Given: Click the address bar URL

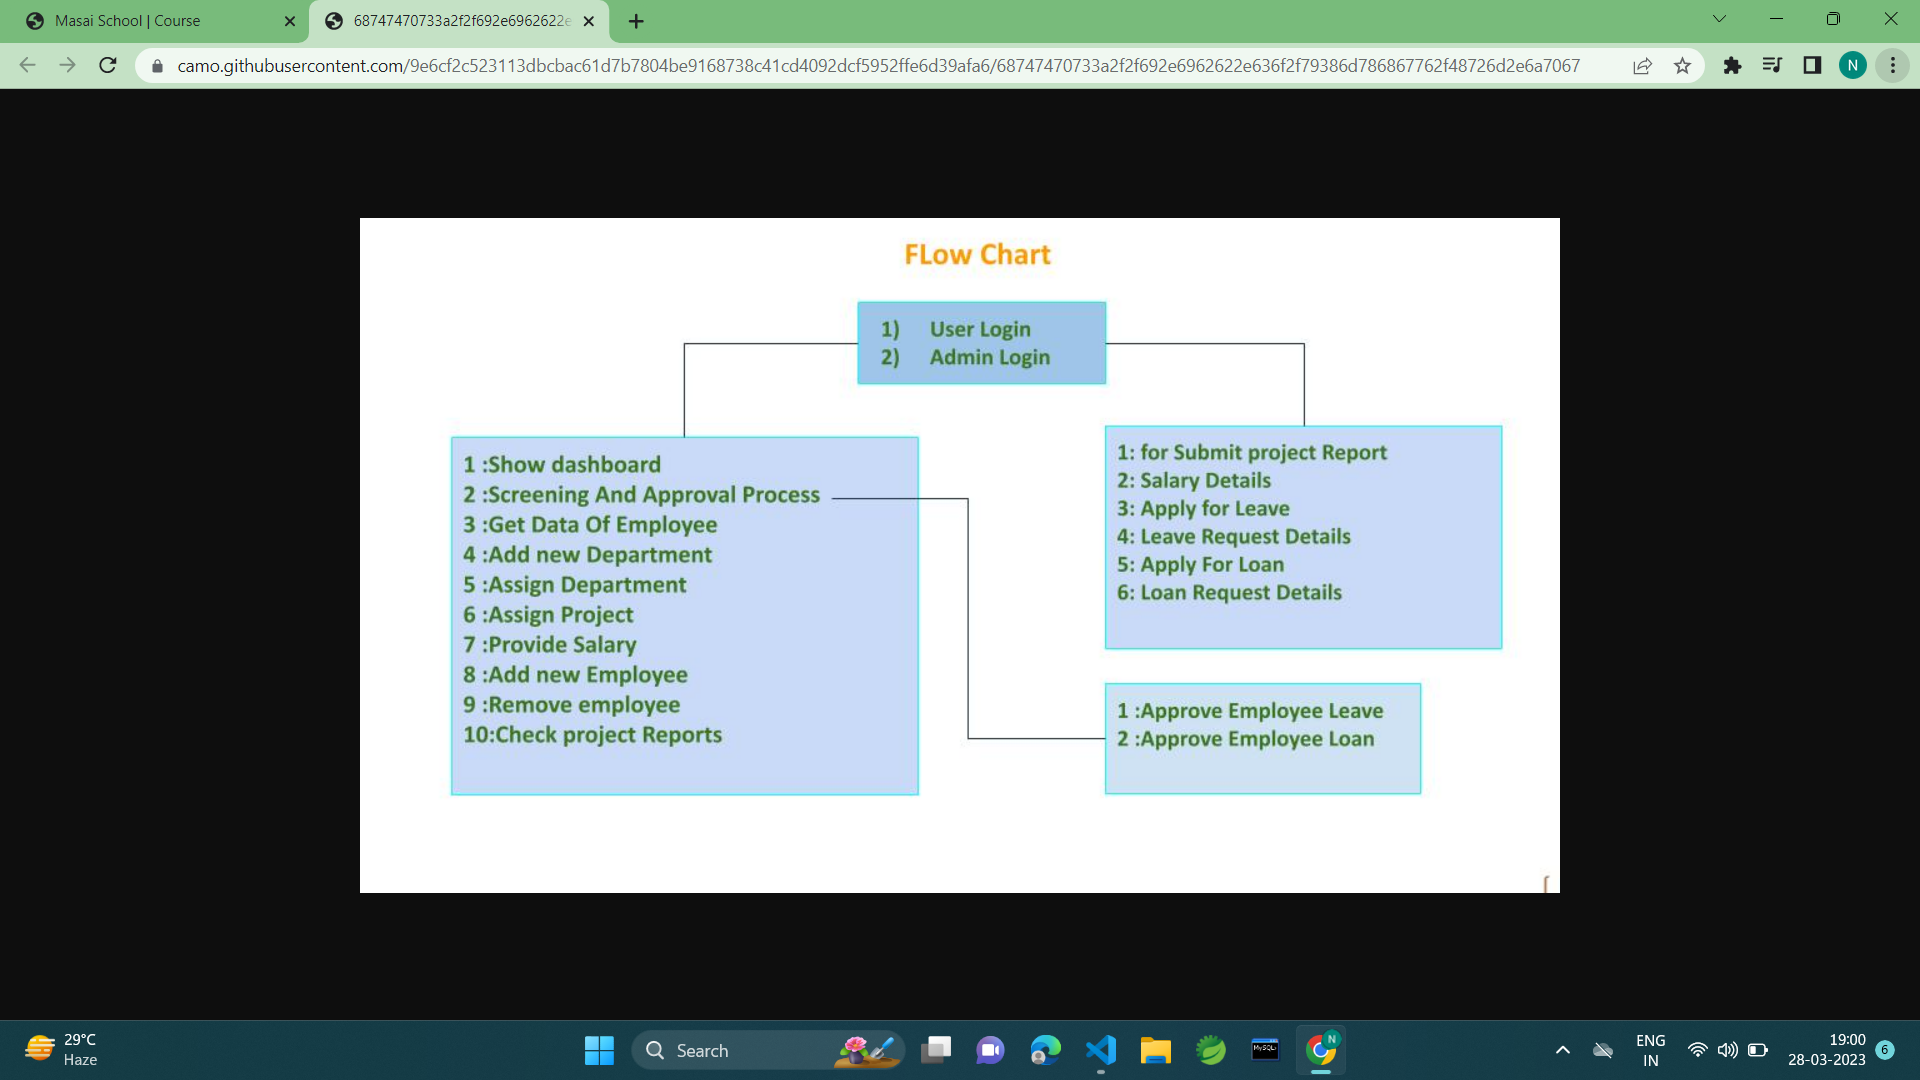Looking at the screenshot, I should tap(878, 66).
